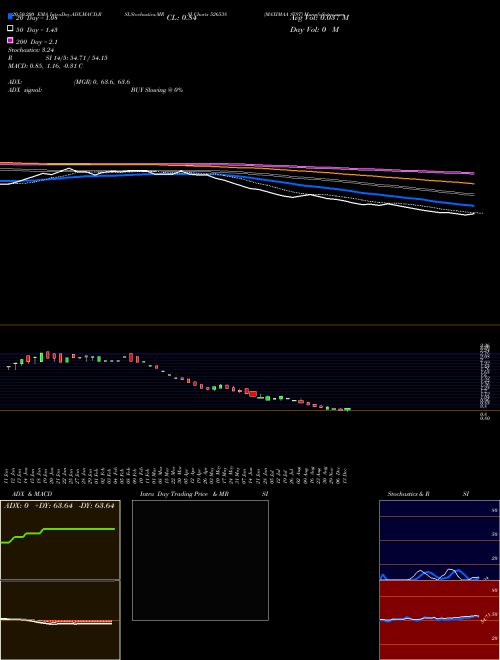Click the white 50 Day legend swatch
Screen dimensions: 500x660
(10, 28)
